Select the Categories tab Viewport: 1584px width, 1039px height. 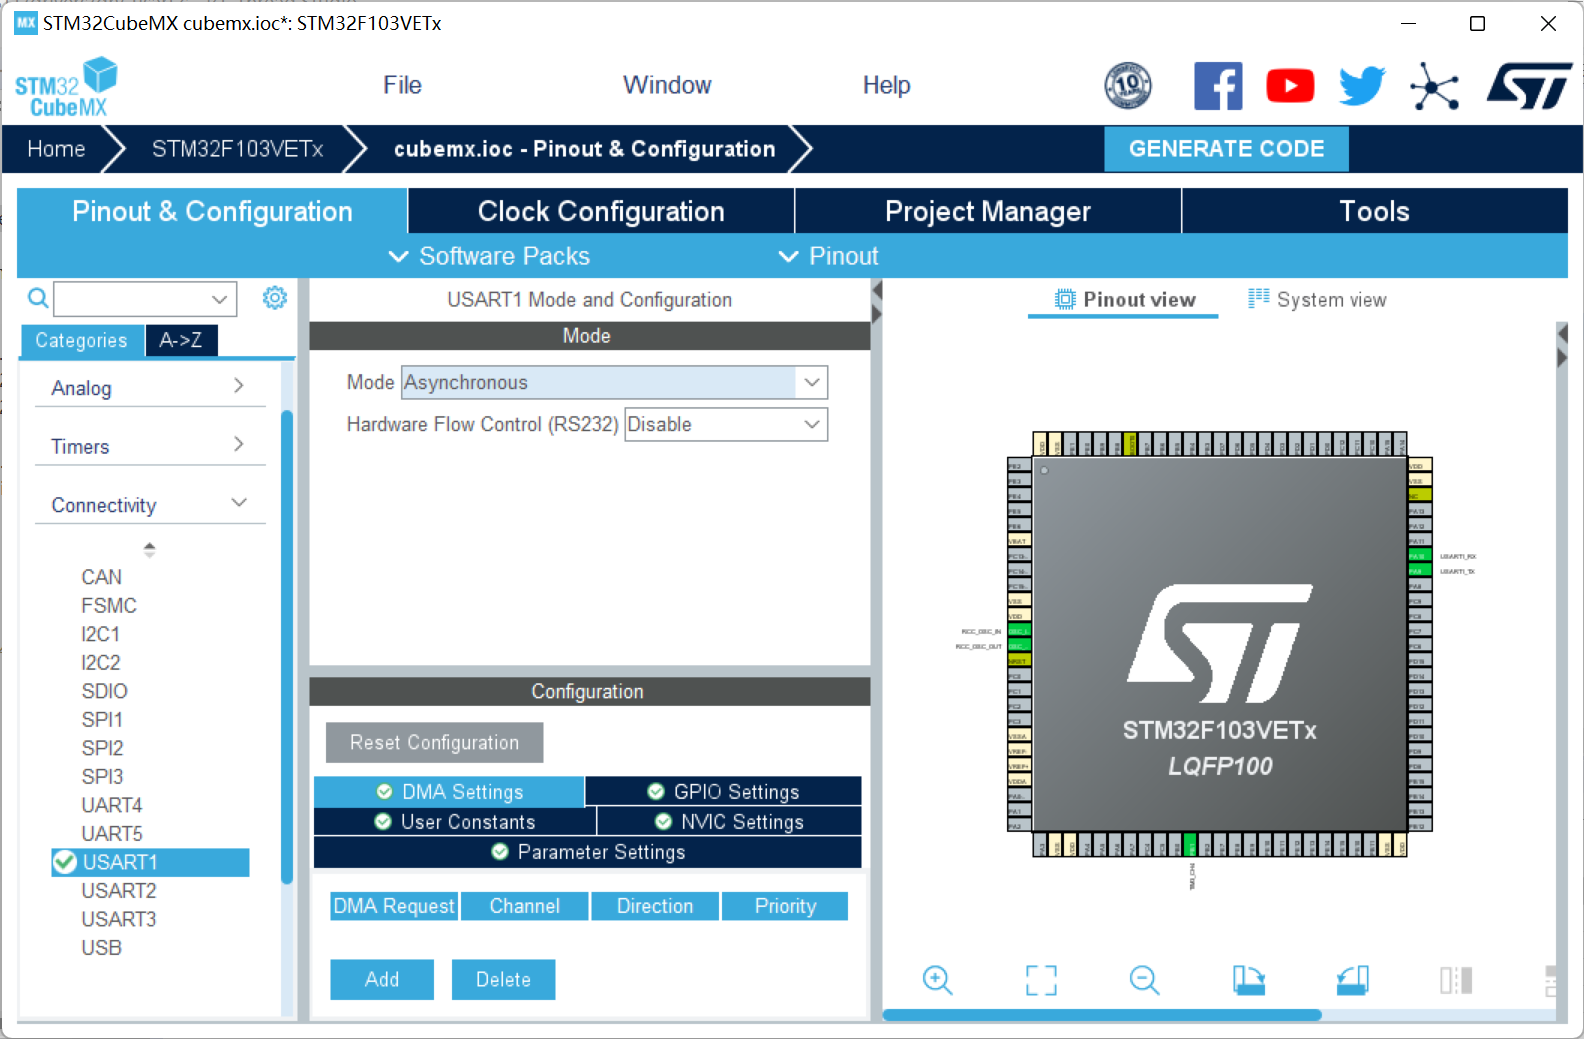82,340
